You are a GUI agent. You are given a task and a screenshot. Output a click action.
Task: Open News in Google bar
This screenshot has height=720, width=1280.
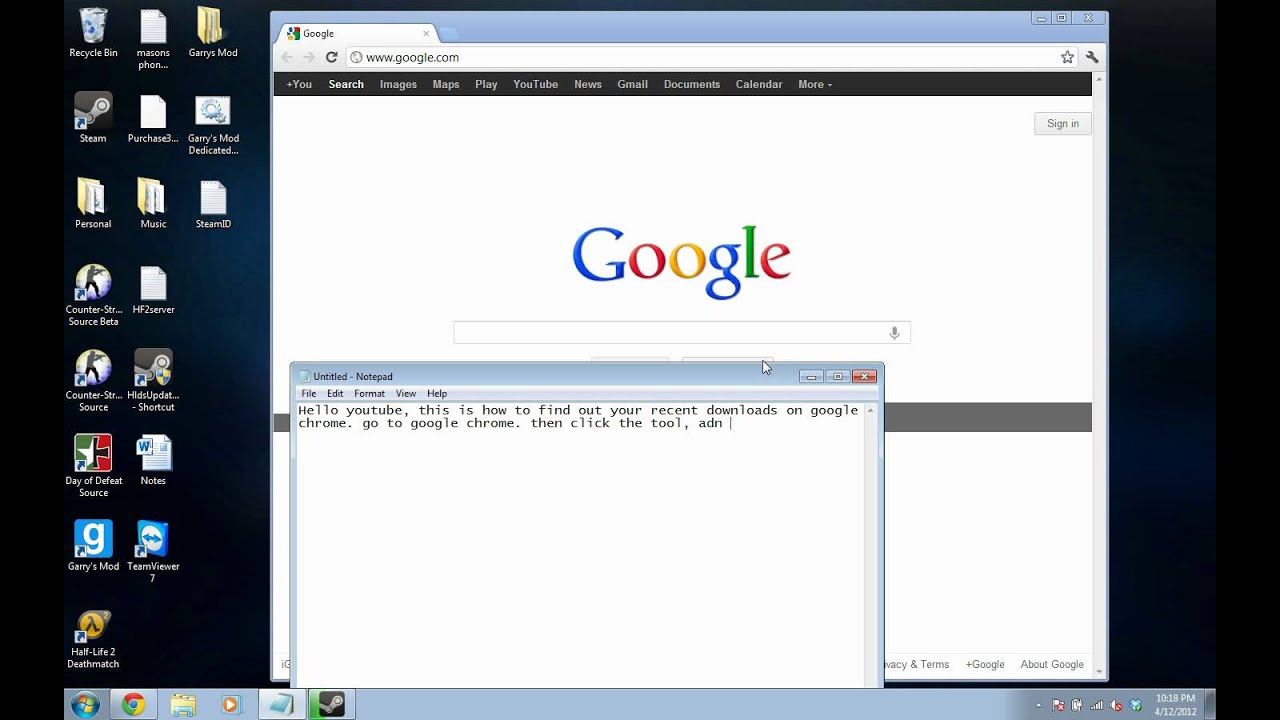[x=588, y=84]
